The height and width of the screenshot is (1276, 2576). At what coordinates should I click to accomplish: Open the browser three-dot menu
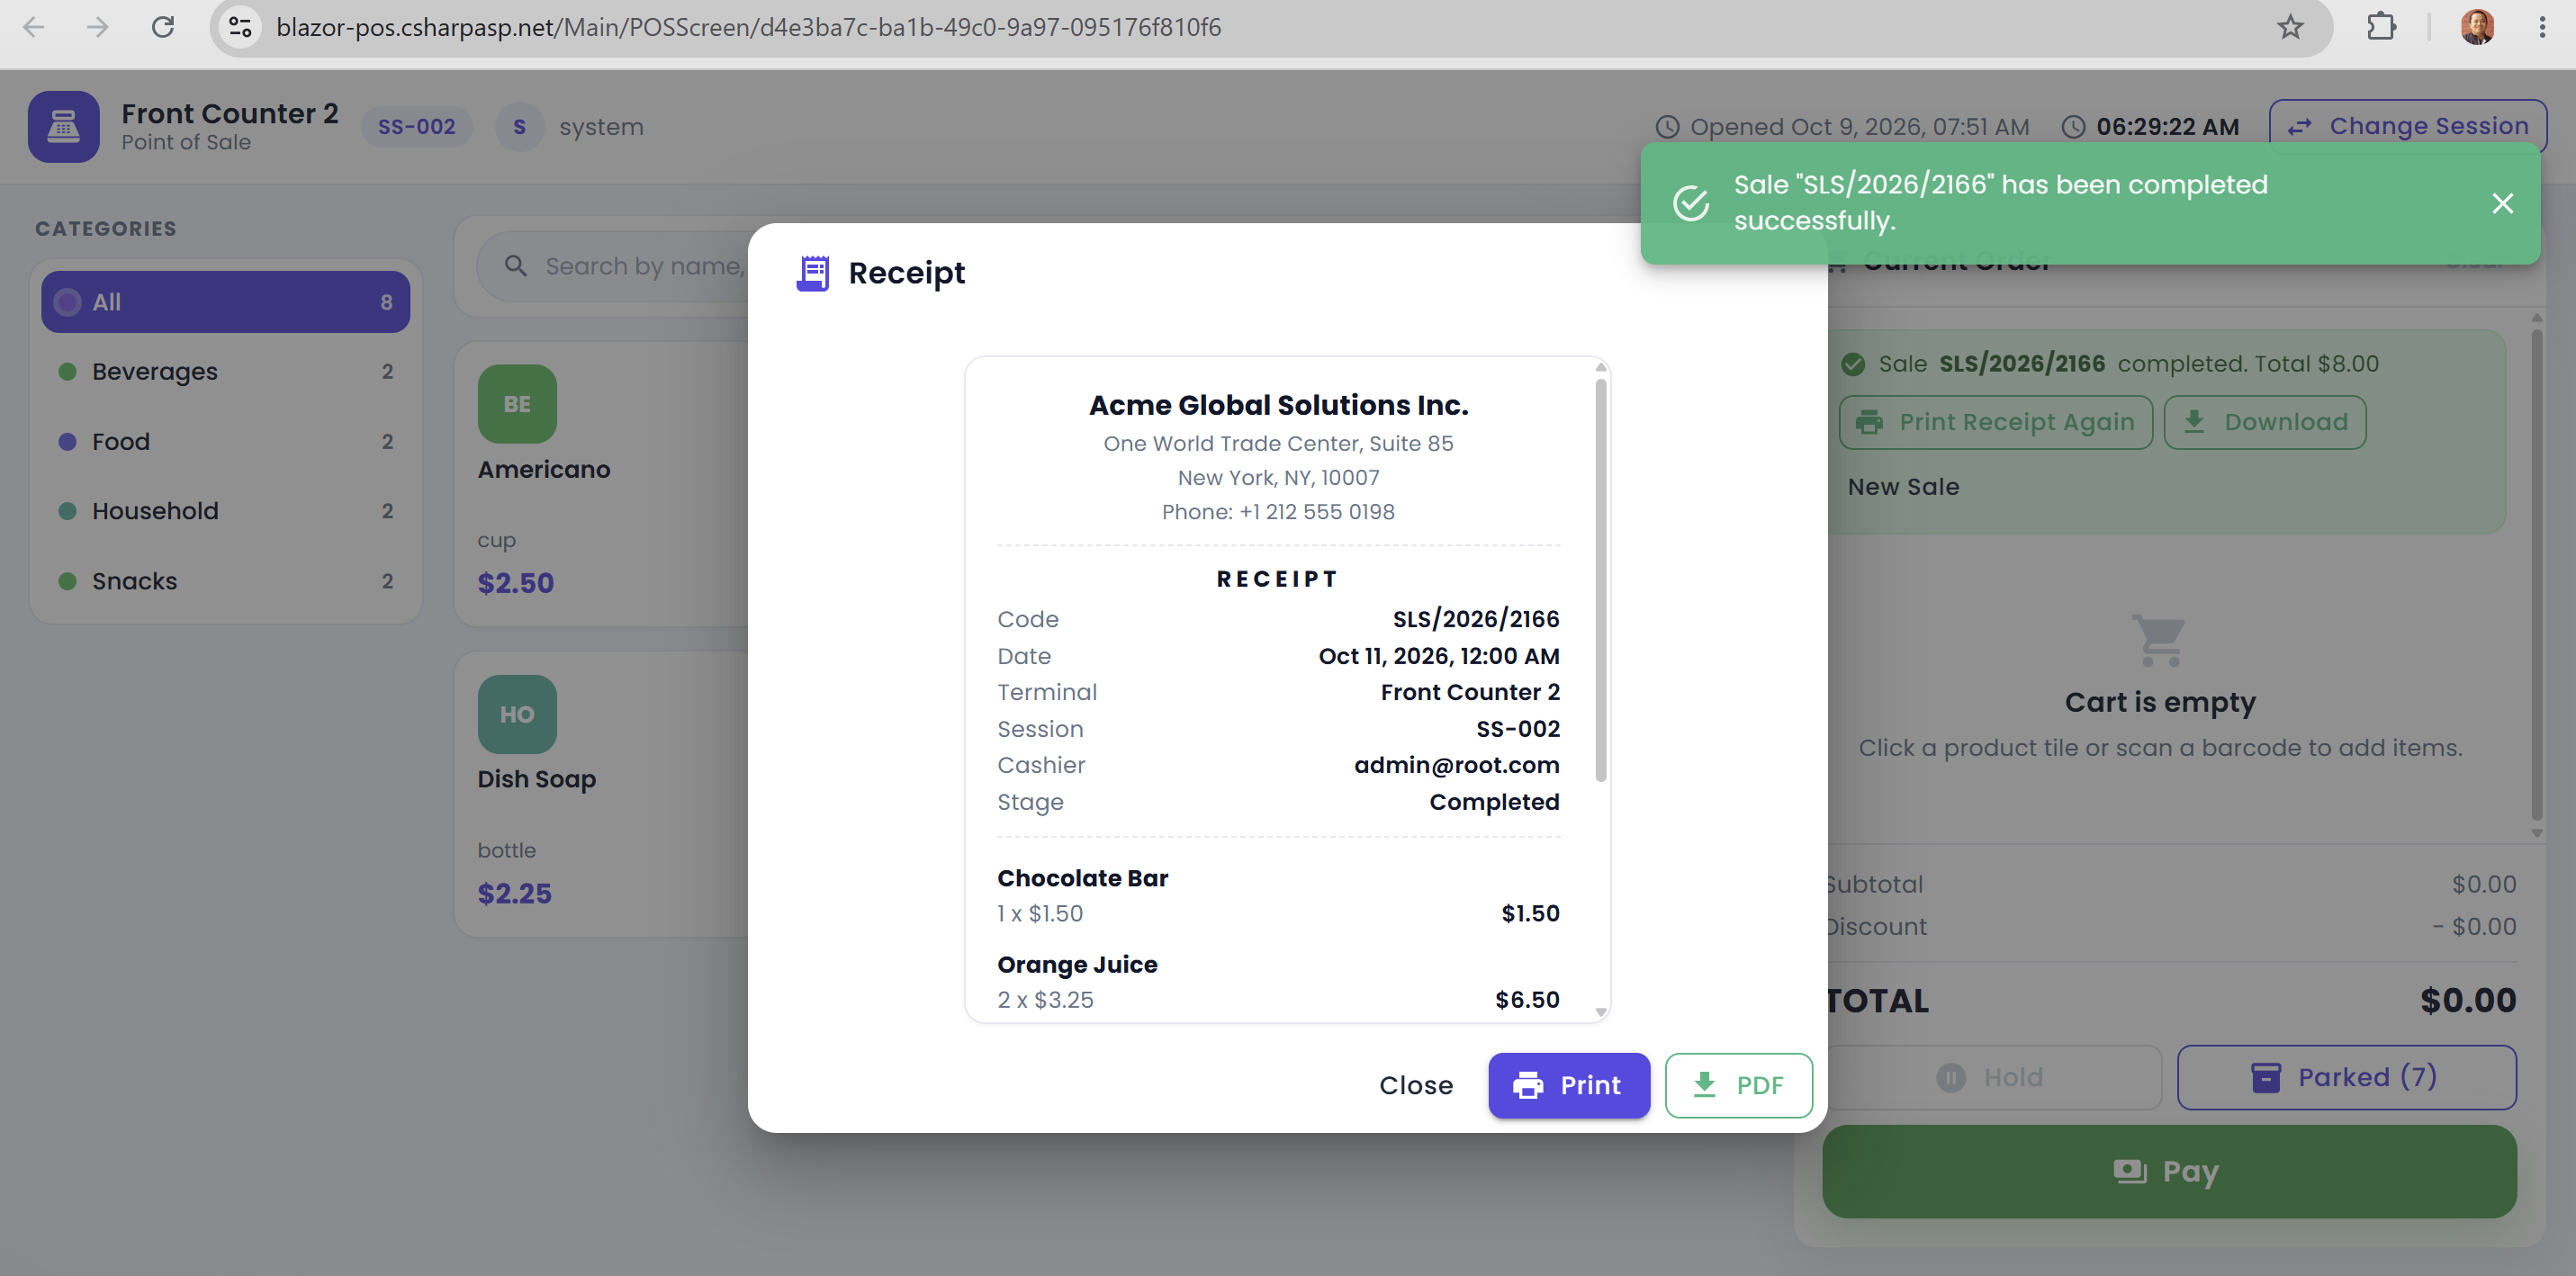[x=2542, y=27]
